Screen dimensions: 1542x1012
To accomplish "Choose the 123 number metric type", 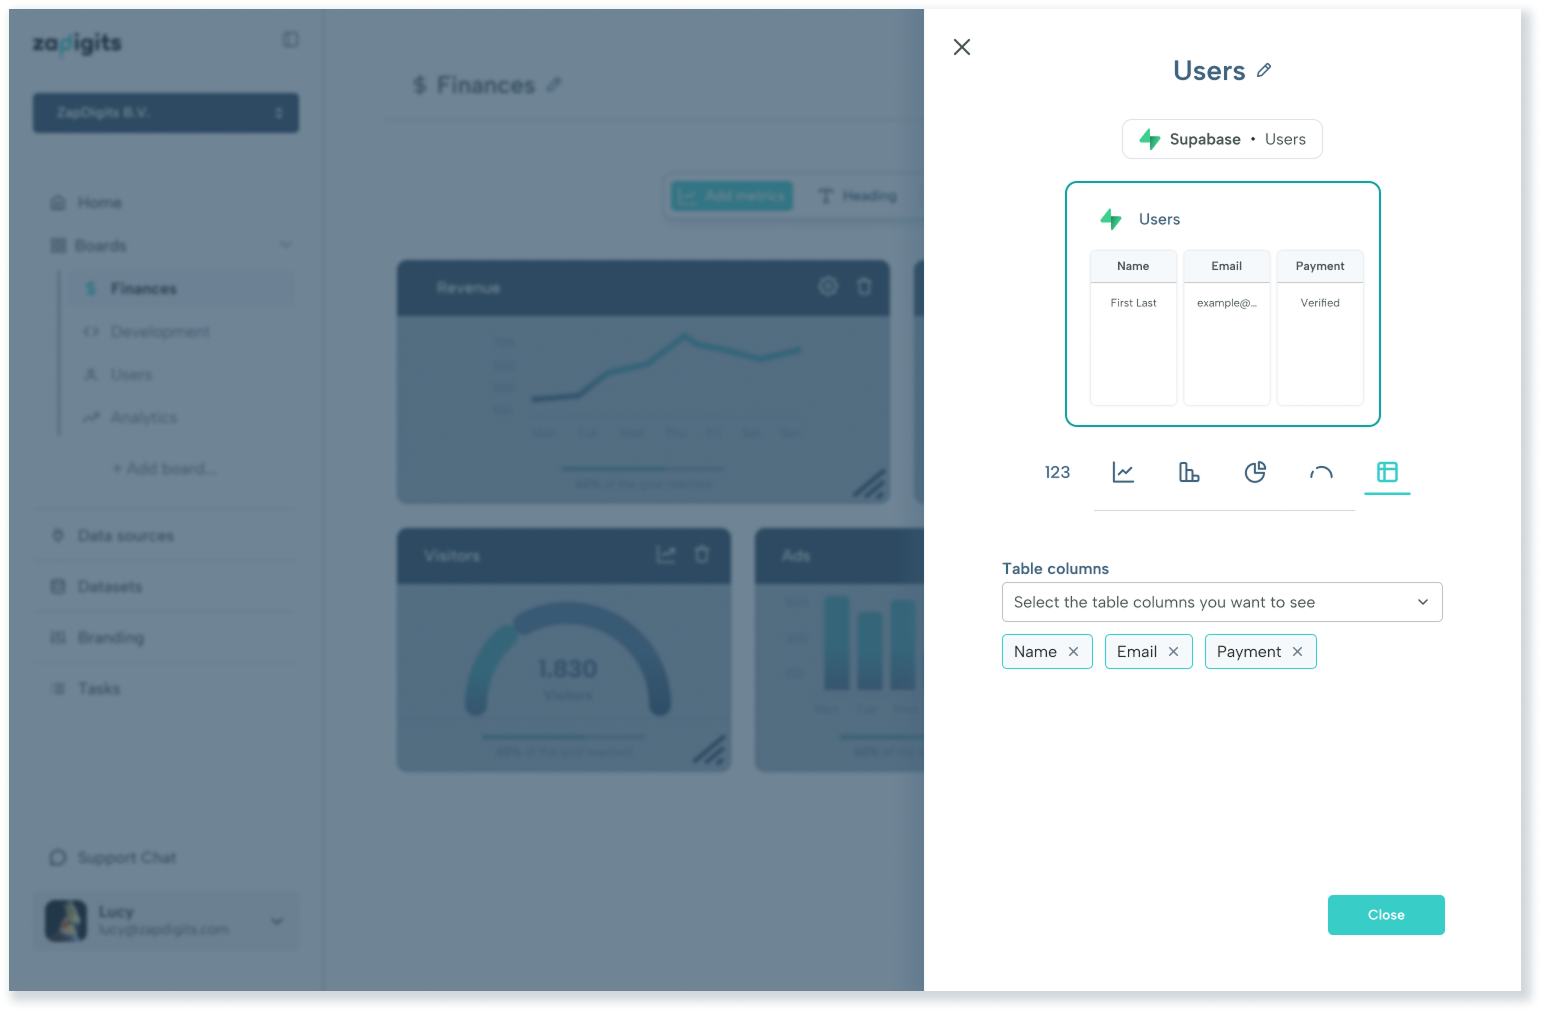I will [x=1057, y=473].
